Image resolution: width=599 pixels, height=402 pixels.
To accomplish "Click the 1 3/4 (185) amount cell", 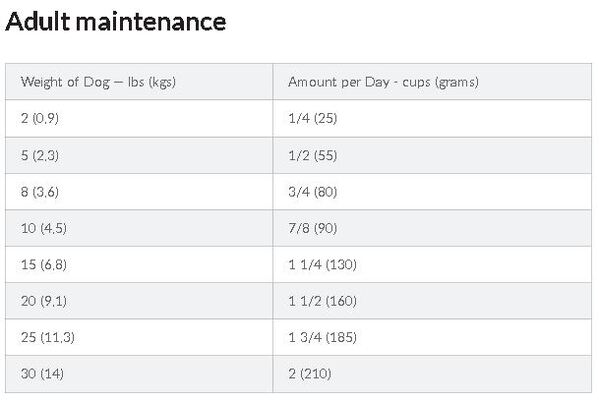I will coord(432,337).
